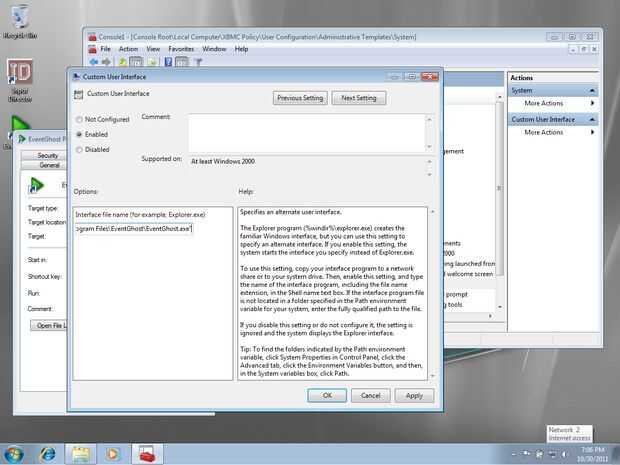Open the File menu
Image resolution: width=620 pixels, height=465 pixels.
[105, 49]
